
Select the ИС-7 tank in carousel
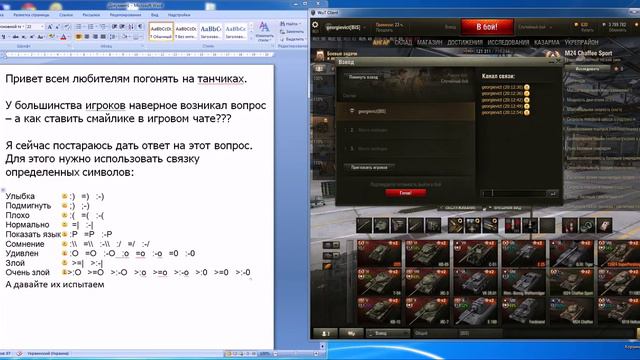pos(427,311)
